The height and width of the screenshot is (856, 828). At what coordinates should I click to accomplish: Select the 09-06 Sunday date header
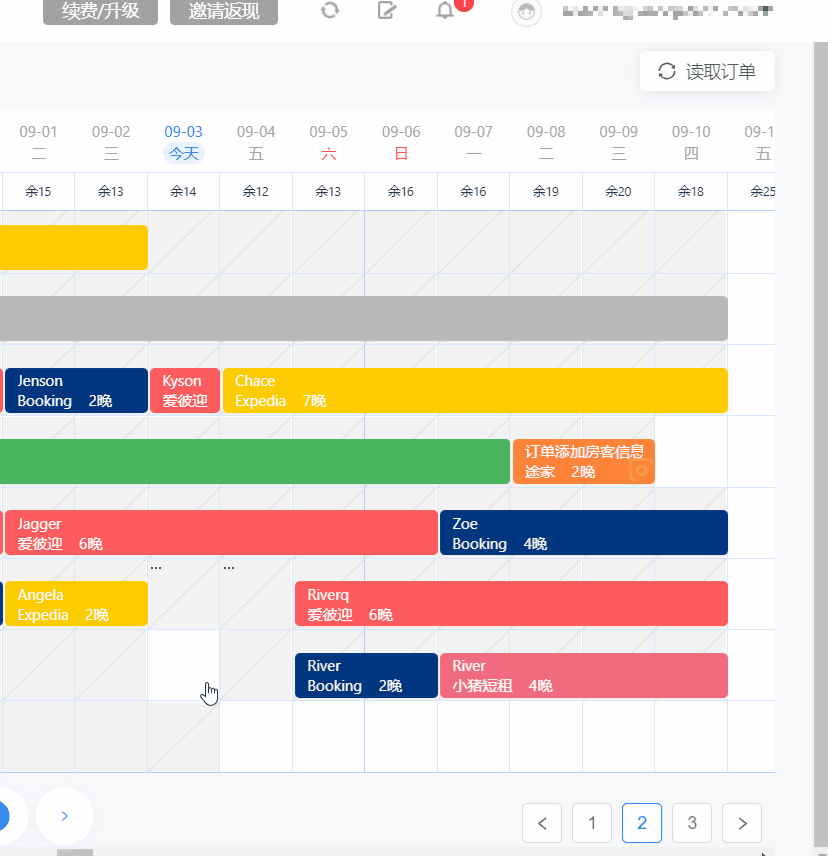(401, 142)
